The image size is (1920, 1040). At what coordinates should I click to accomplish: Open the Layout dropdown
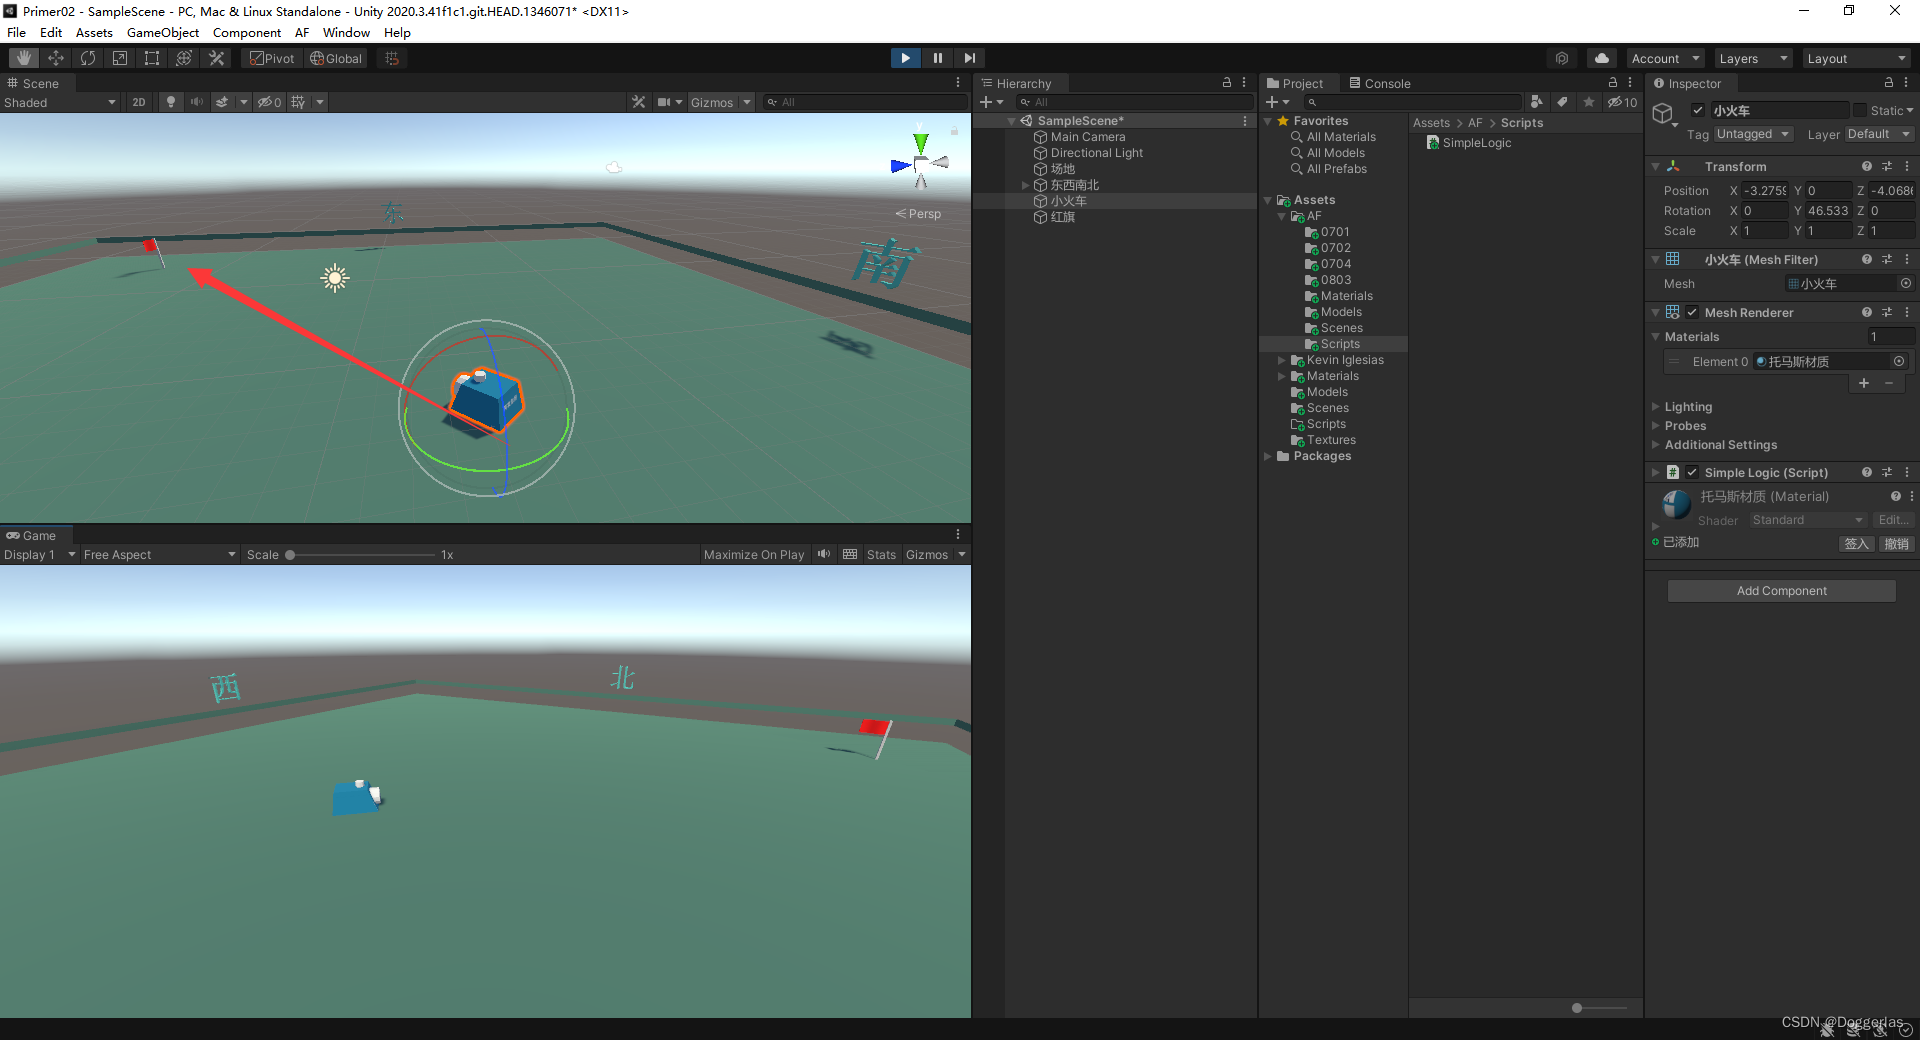pos(1857,58)
